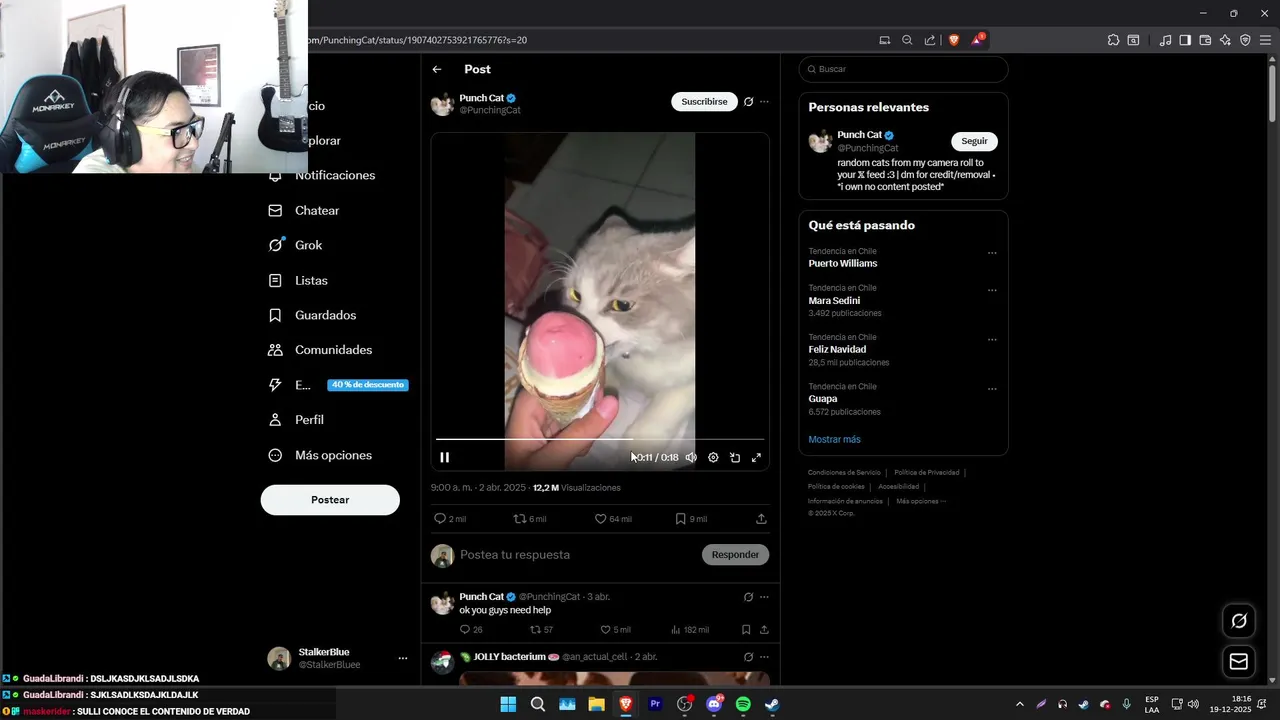Expand video to fullscreen
Viewport: 1280px width, 720px height.
coord(756,457)
